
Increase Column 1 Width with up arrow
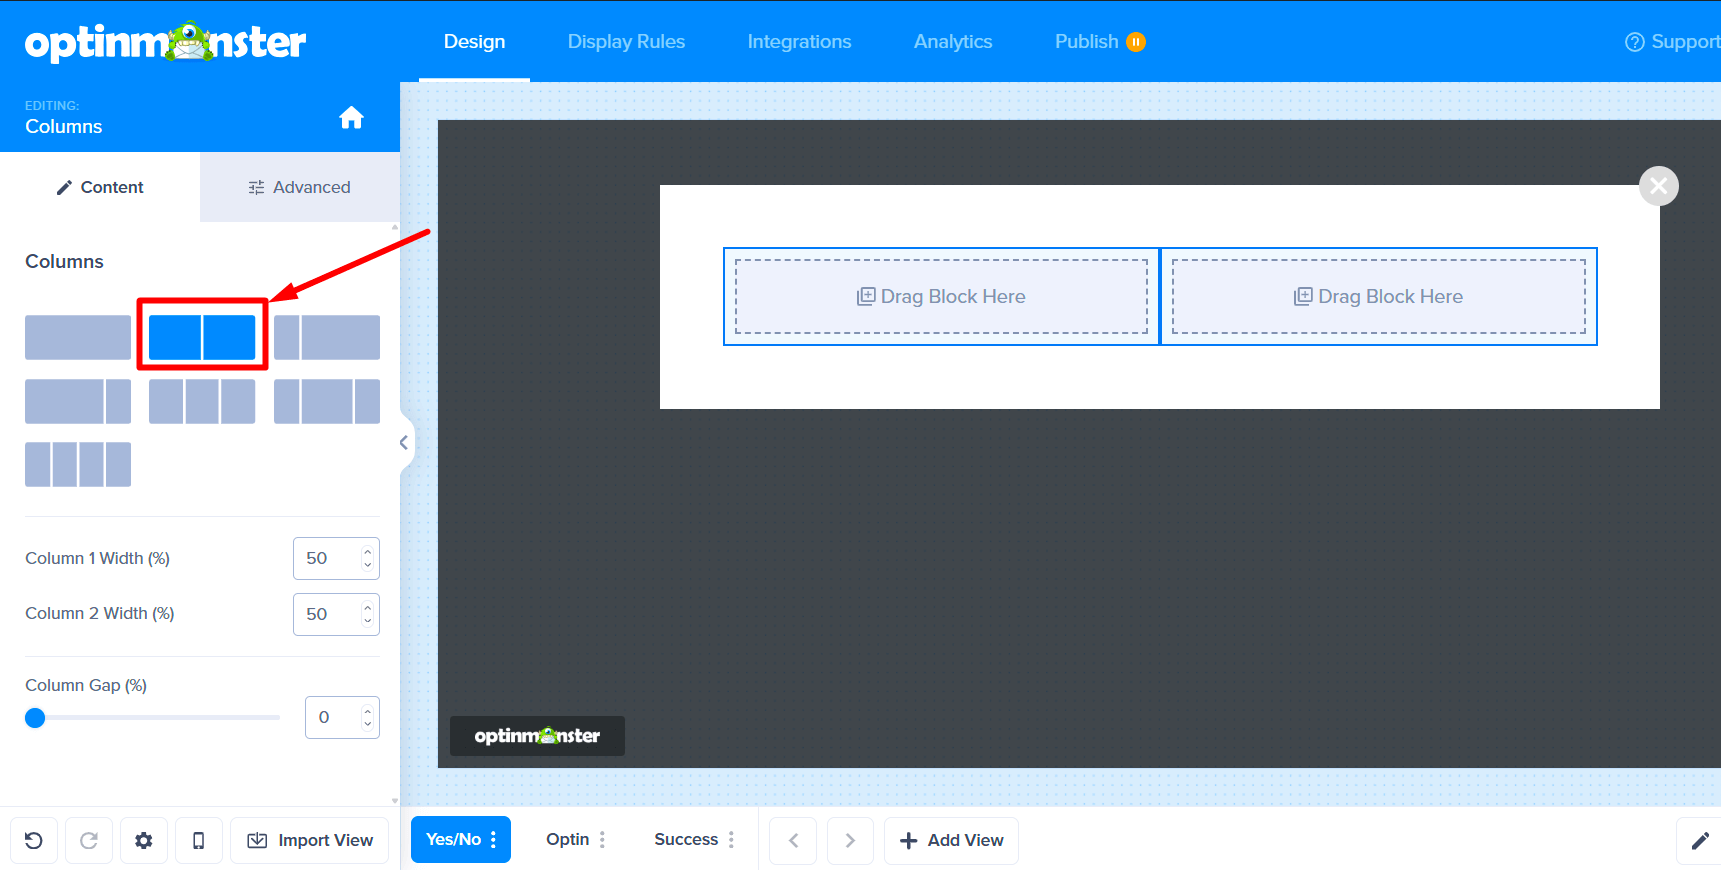[368, 551]
